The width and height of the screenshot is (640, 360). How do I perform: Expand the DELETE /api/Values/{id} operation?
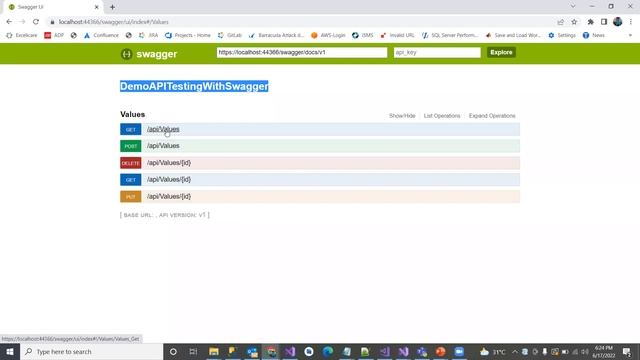[169, 162]
